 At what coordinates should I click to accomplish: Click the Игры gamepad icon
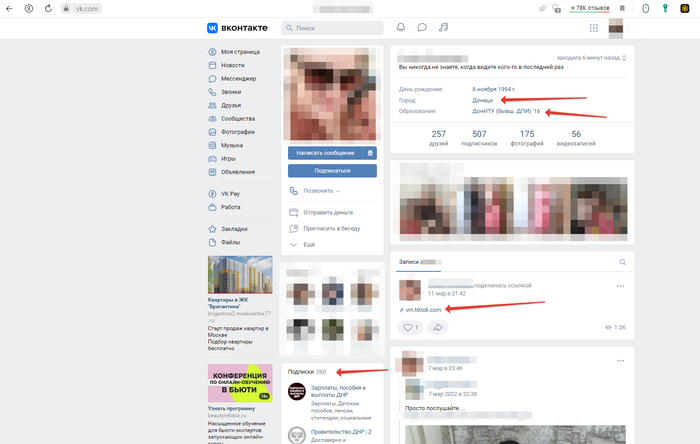(x=212, y=159)
